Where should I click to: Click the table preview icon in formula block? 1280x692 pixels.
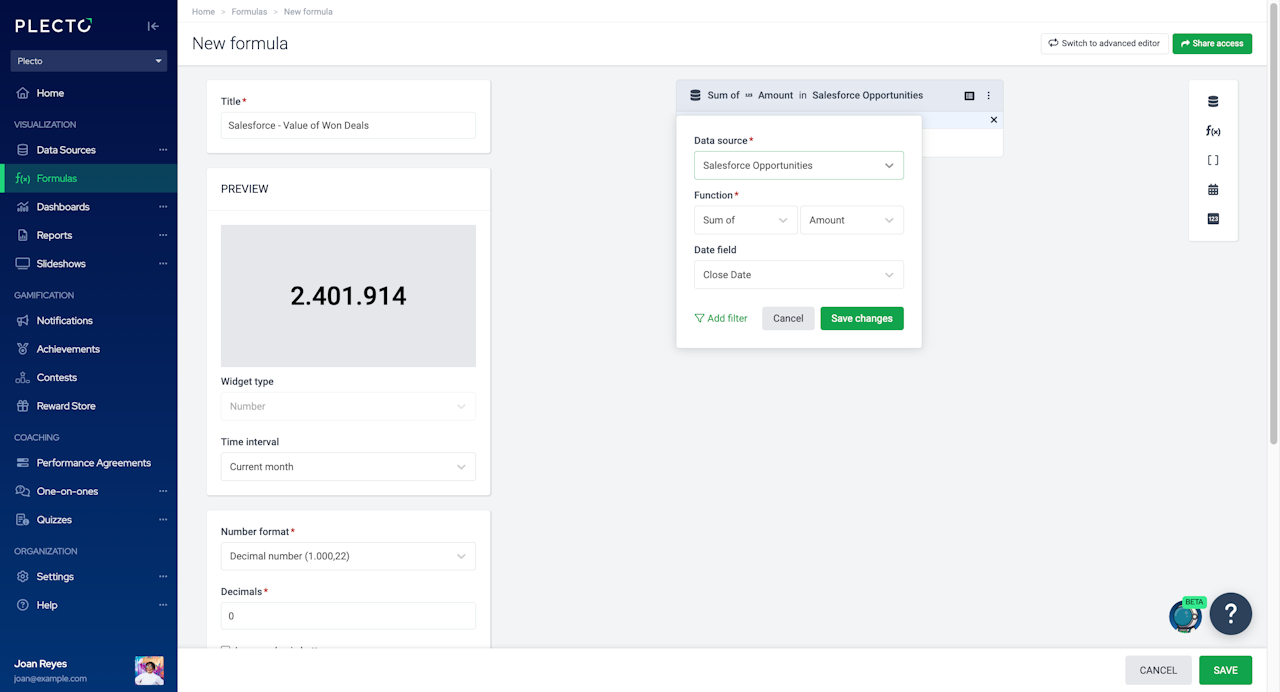(969, 96)
